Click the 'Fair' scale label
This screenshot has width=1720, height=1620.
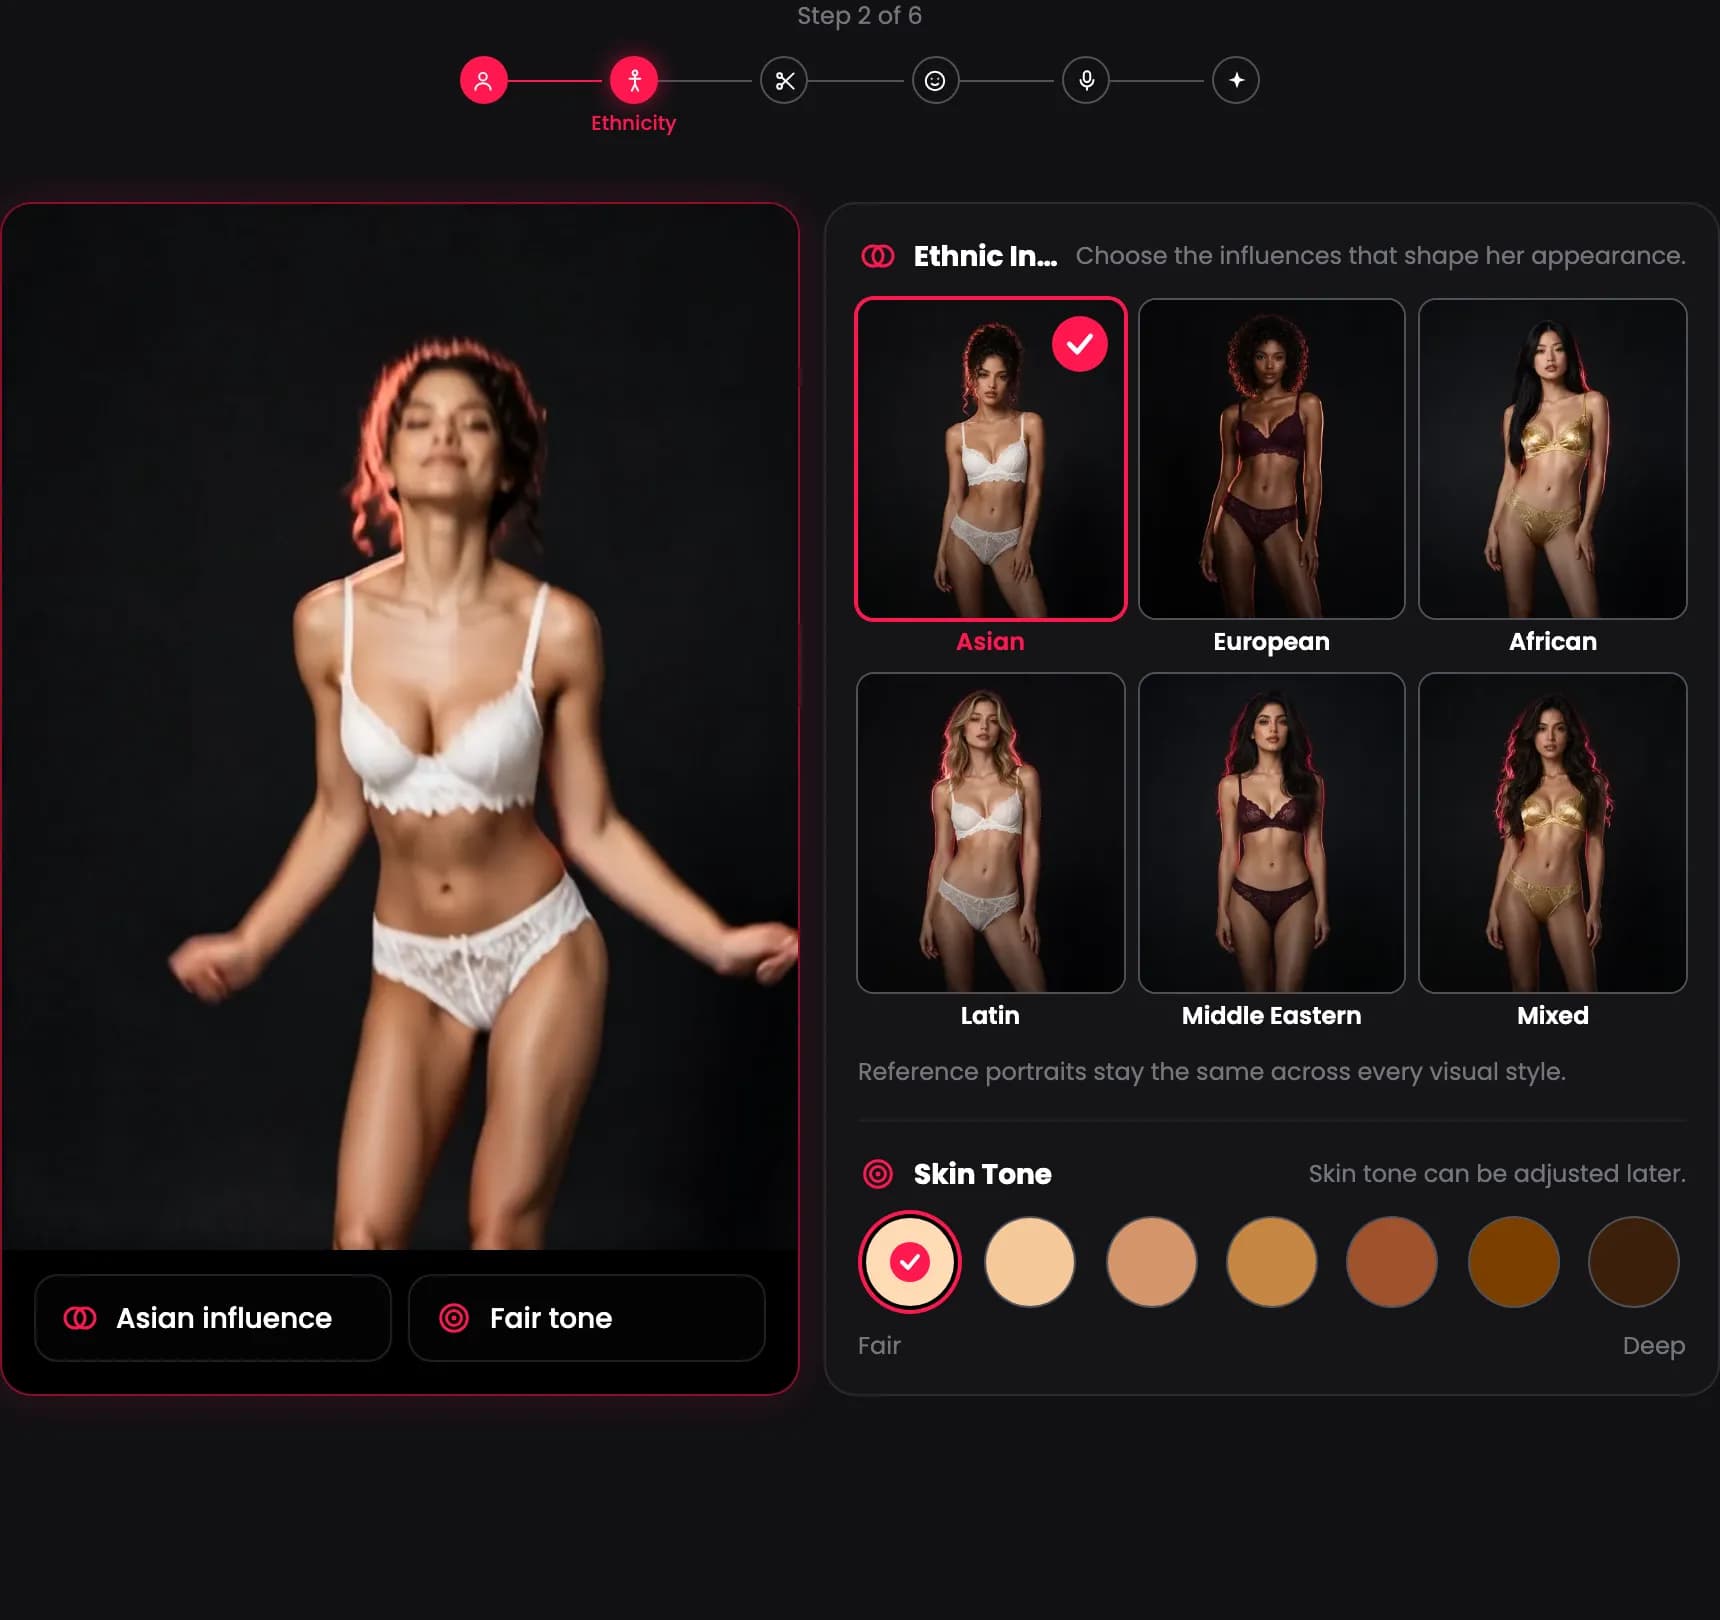click(x=880, y=1346)
